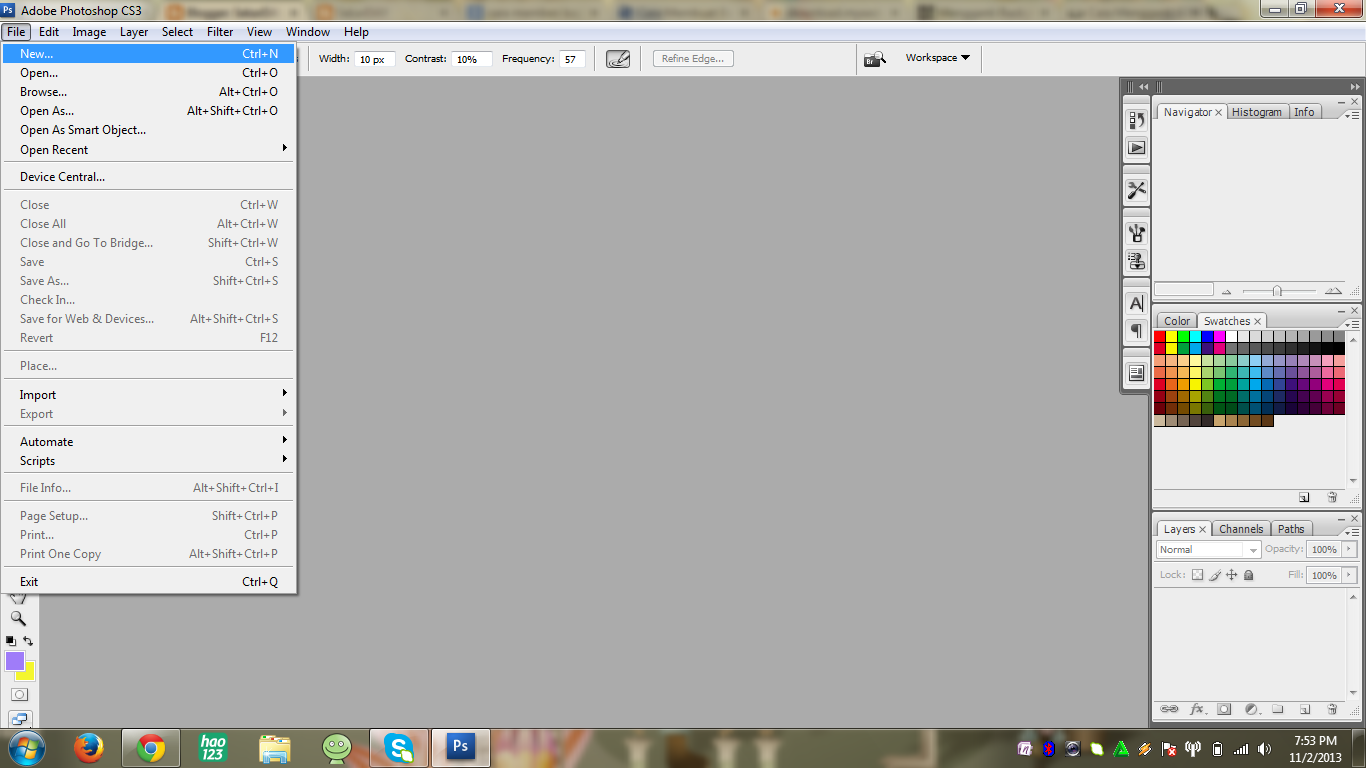Open the Layer Comps panel icon
The image size is (1366, 768).
click(1137, 373)
